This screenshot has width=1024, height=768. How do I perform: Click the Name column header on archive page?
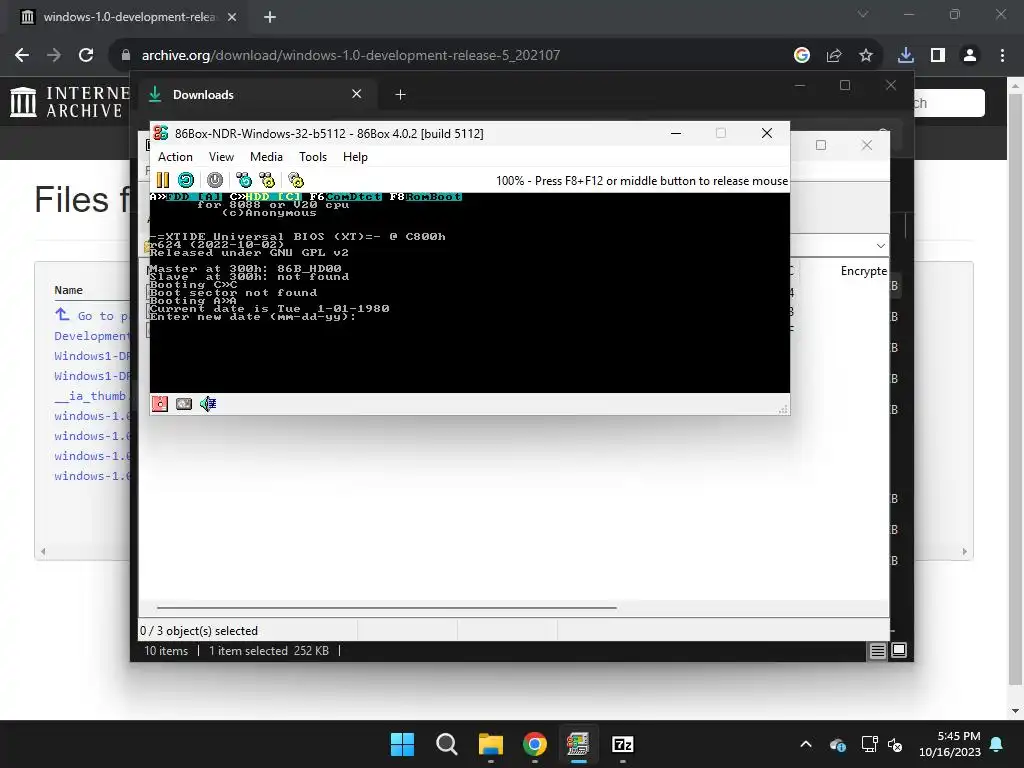coord(69,290)
